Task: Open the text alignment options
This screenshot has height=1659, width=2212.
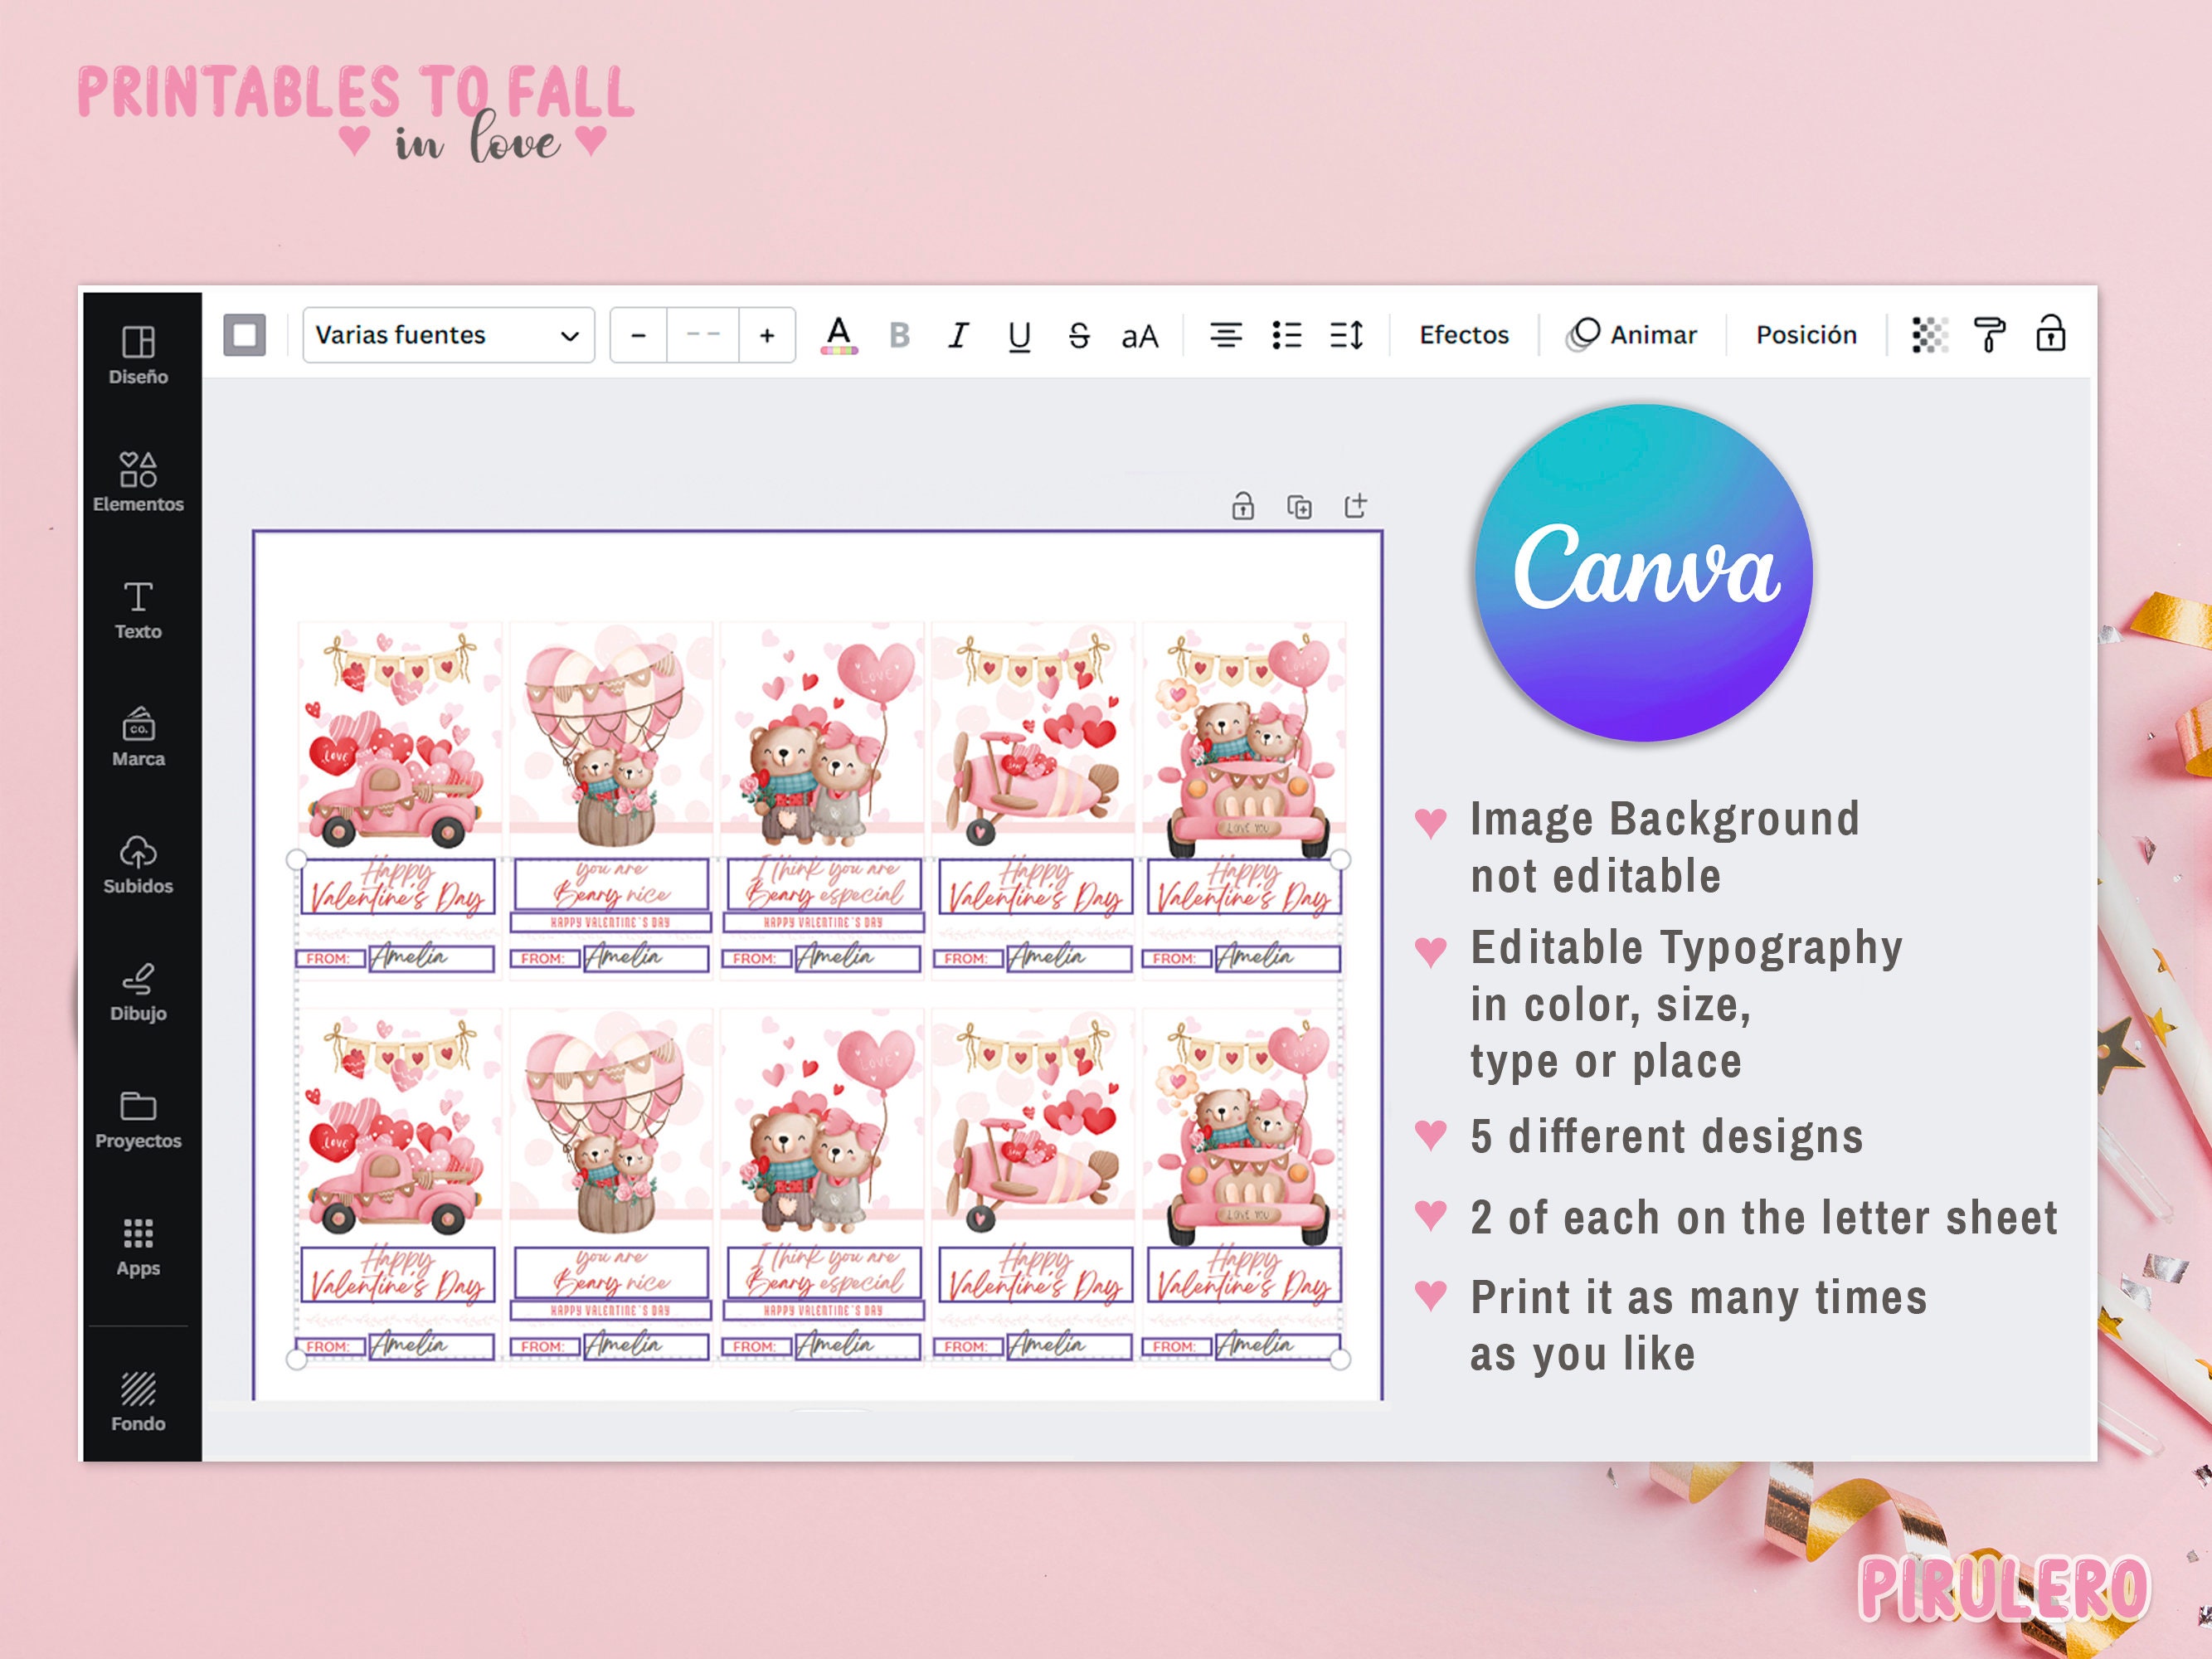Action: click(x=1226, y=336)
